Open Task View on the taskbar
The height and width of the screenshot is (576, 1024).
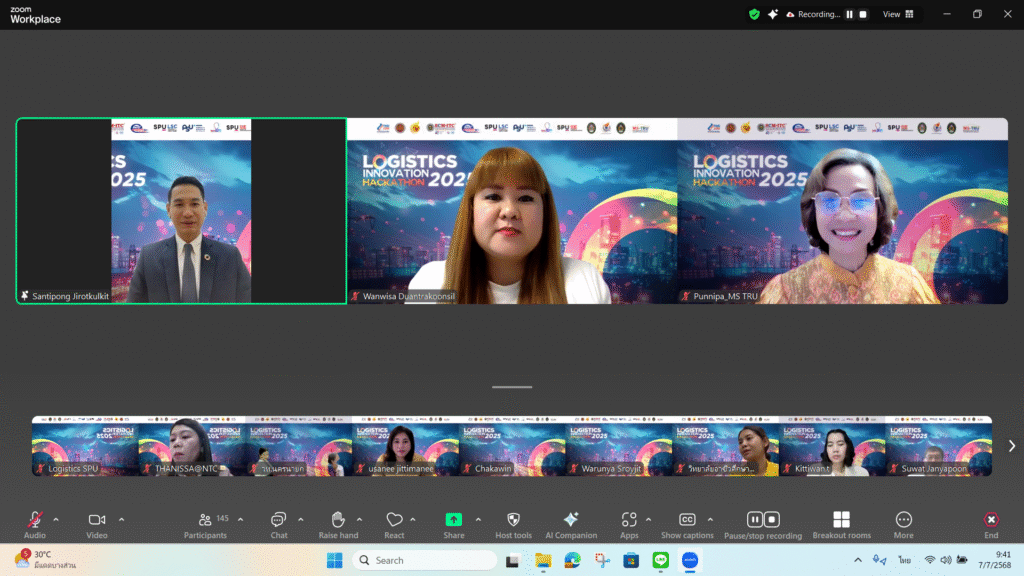click(x=513, y=560)
